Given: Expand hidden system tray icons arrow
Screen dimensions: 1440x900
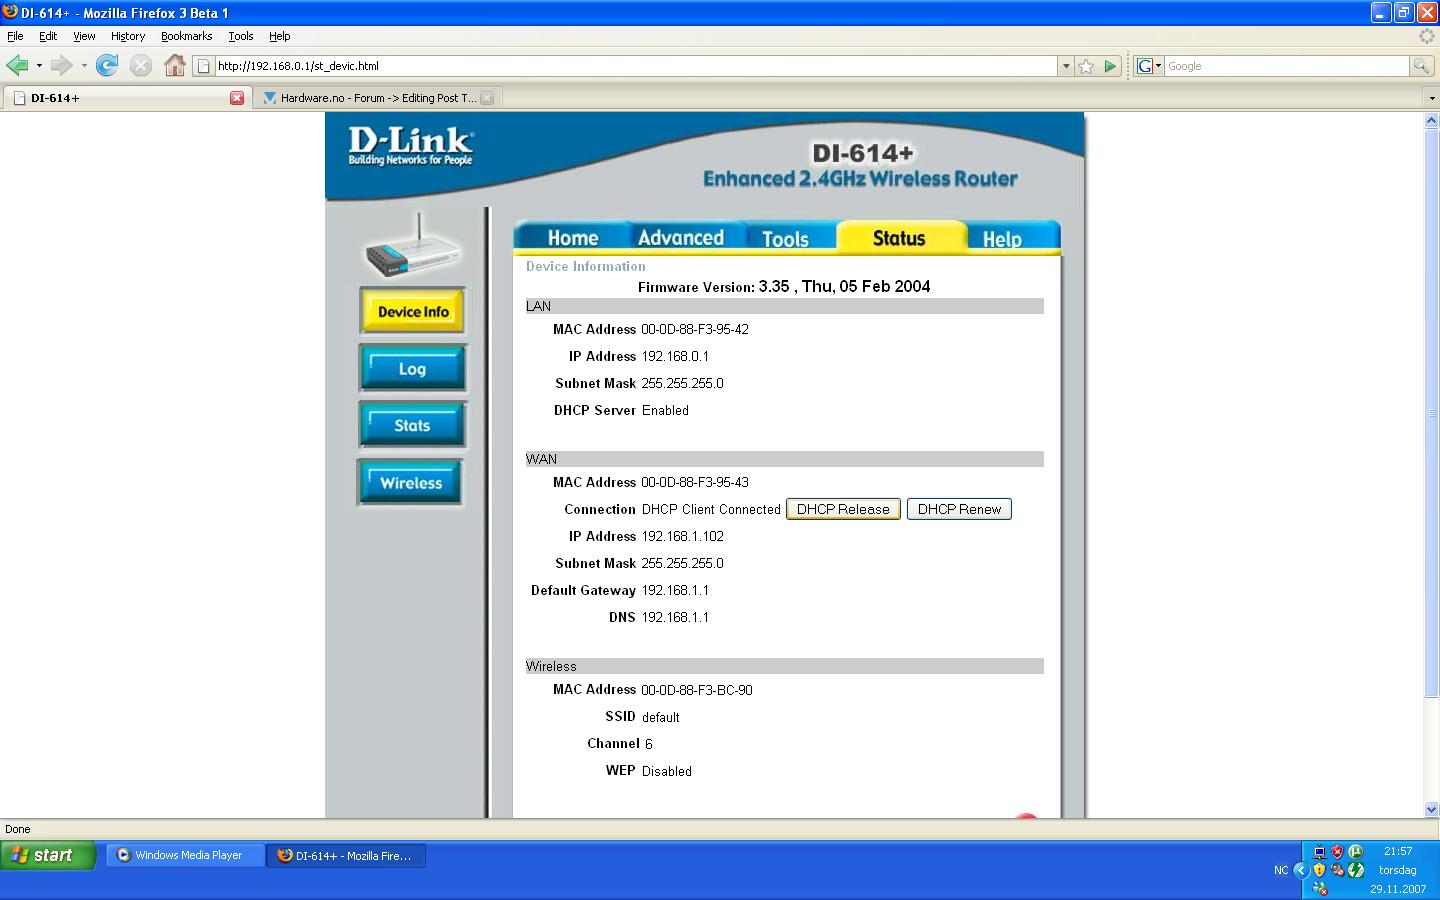Looking at the screenshot, I should [1301, 870].
